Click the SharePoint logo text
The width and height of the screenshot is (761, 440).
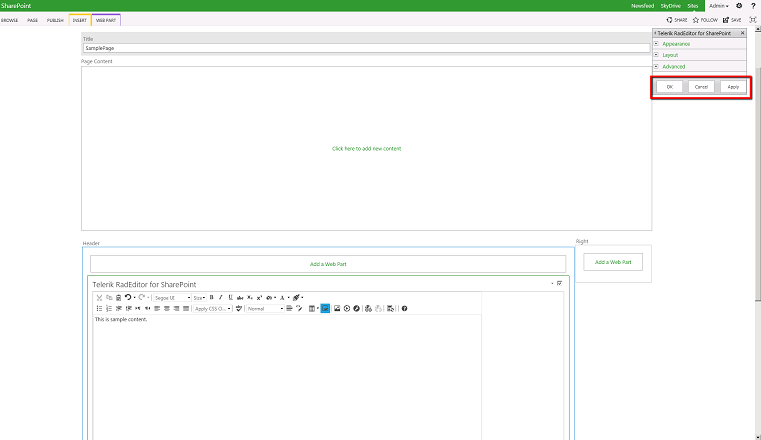tap(16, 6)
